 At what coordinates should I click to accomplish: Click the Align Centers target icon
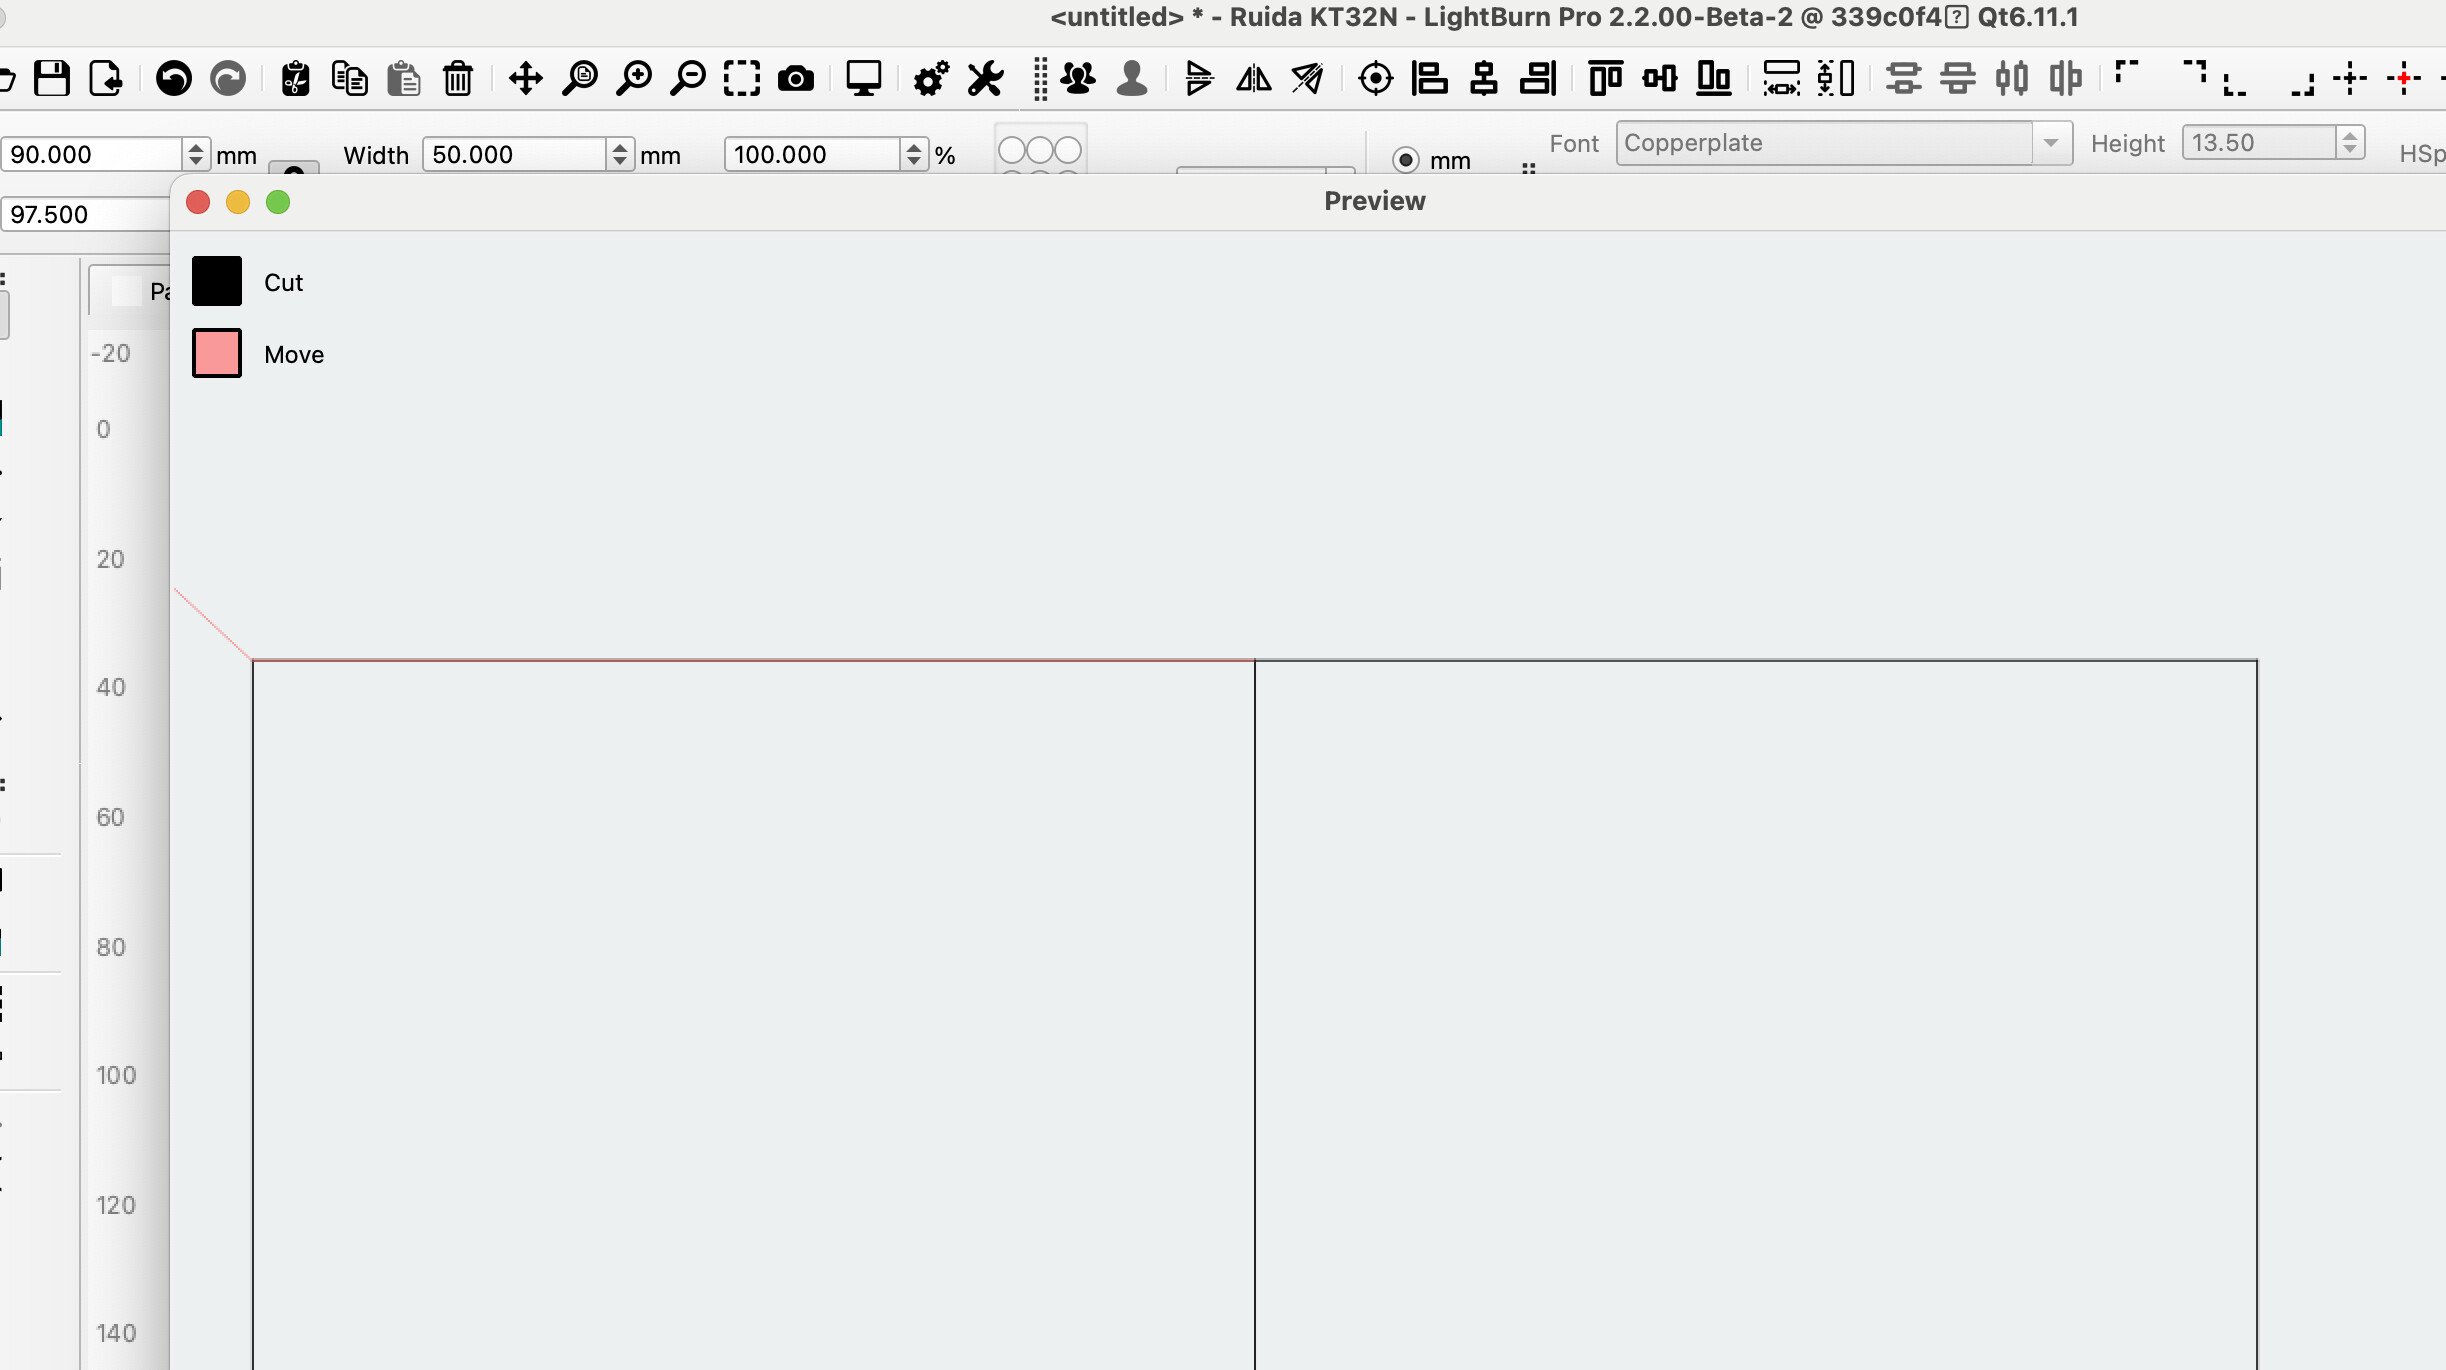click(x=1376, y=78)
